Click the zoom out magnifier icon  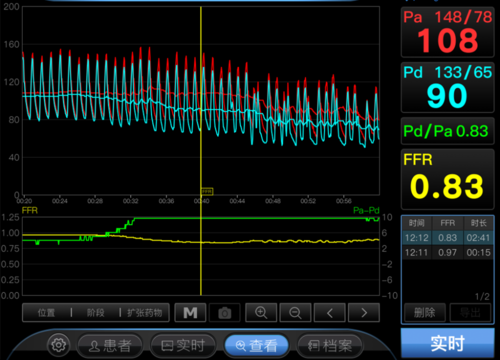tap(295, 313)
